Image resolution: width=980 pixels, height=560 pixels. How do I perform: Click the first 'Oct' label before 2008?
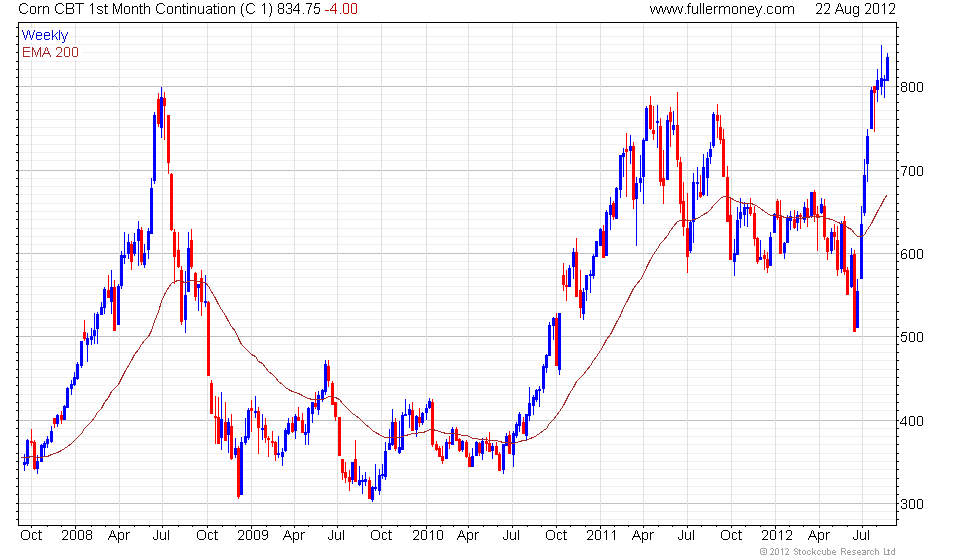coord(31,536)
